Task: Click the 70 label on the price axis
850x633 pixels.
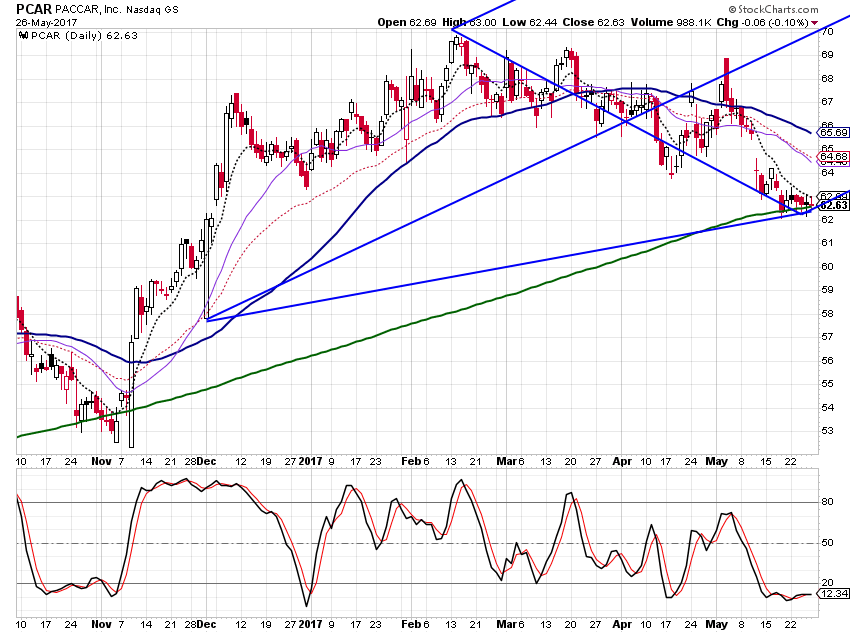Action: point(827,31)
